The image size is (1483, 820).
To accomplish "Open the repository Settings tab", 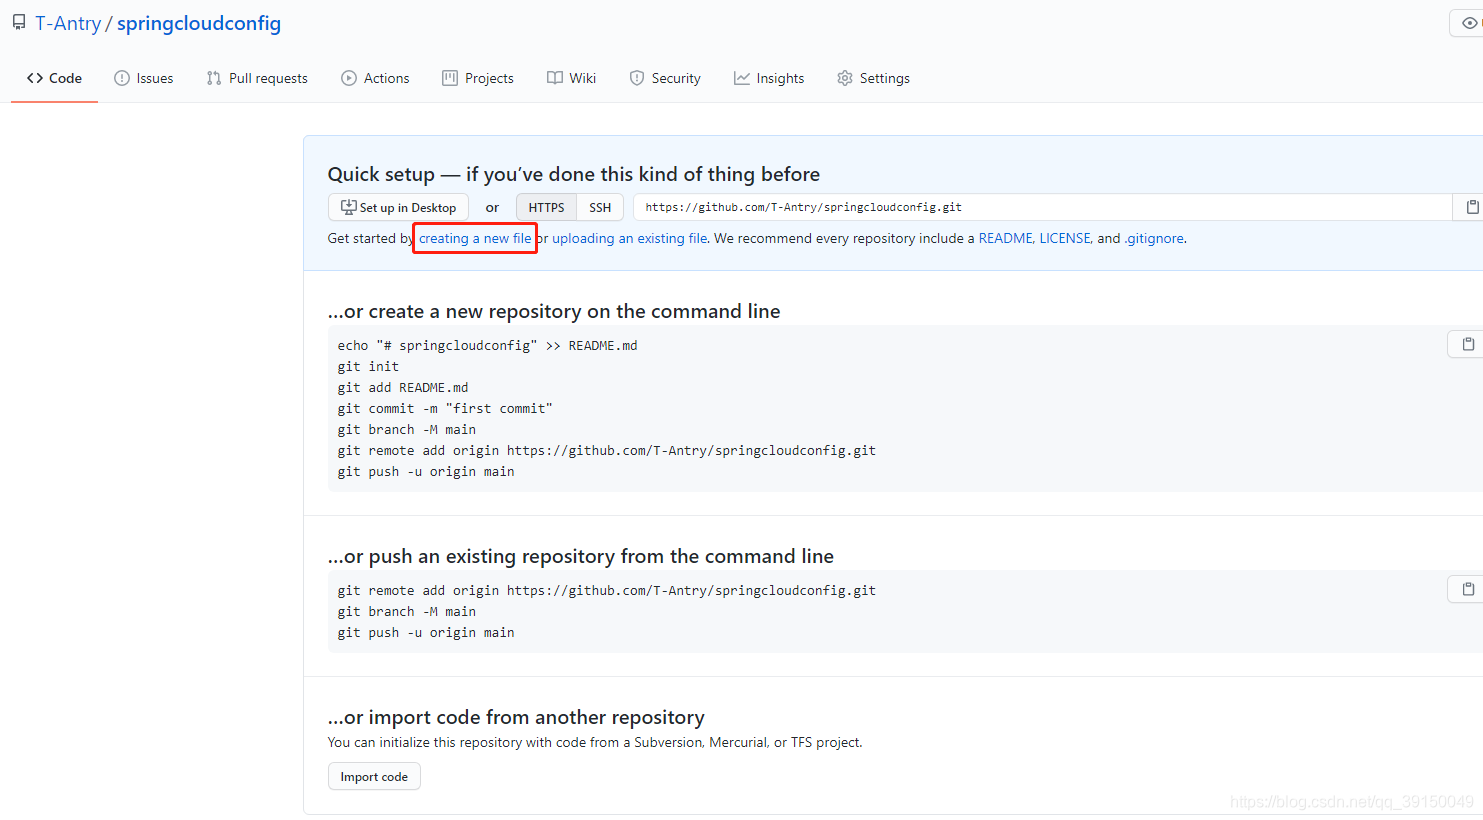I will point(873,78).
